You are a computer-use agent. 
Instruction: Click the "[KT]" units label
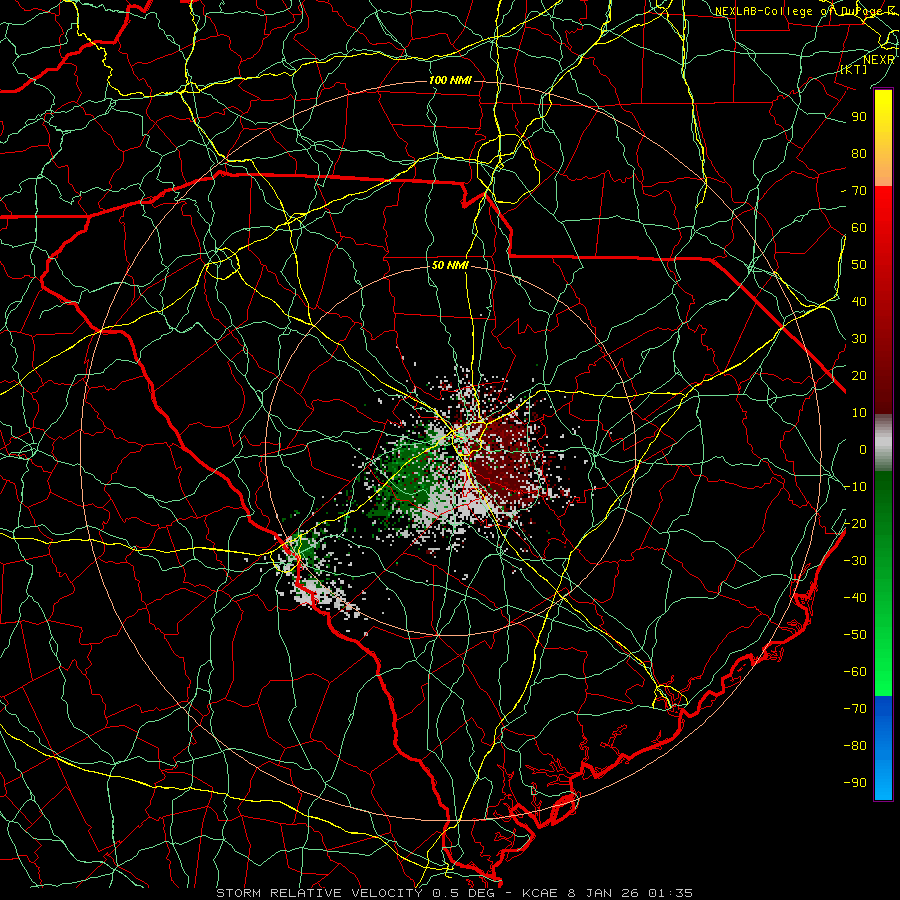pos(854,69)
